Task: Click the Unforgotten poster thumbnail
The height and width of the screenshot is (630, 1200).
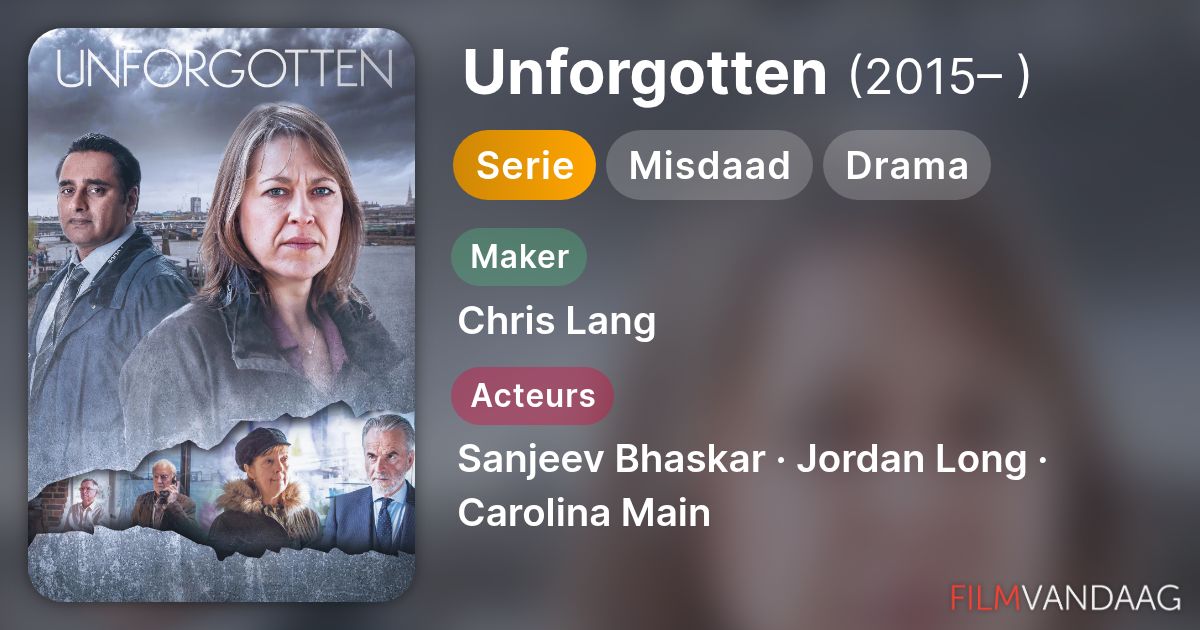Action: click(x=221, y=315)
